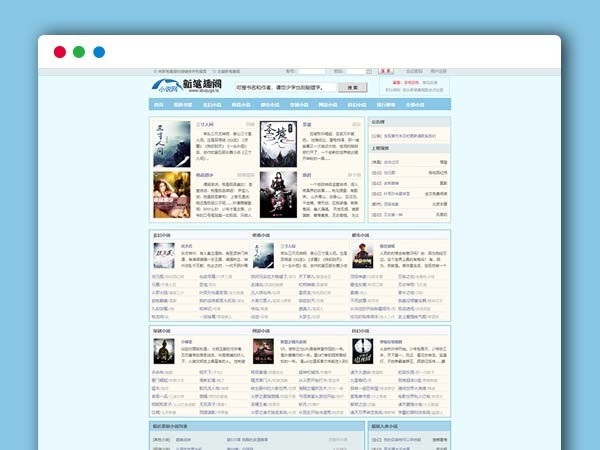Click the red circle in the window title bar

click(x=60, y=52)
